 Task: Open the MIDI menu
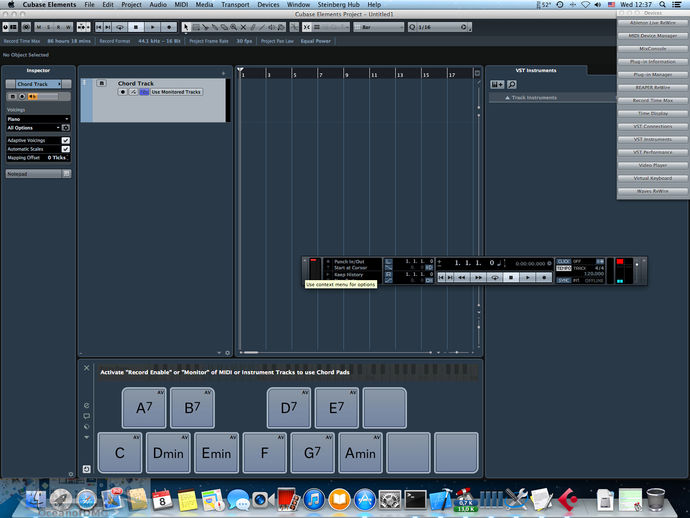click(181, 4)
